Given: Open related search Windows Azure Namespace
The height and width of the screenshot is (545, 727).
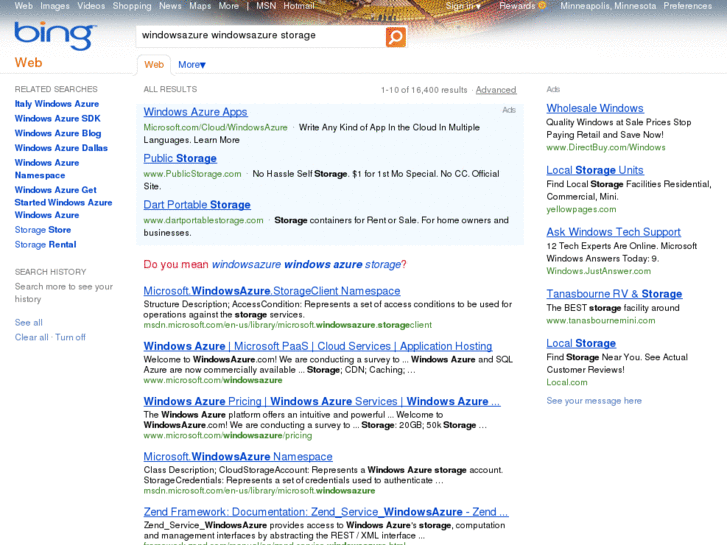Looking at the screenshot, I should coord(46,169).
